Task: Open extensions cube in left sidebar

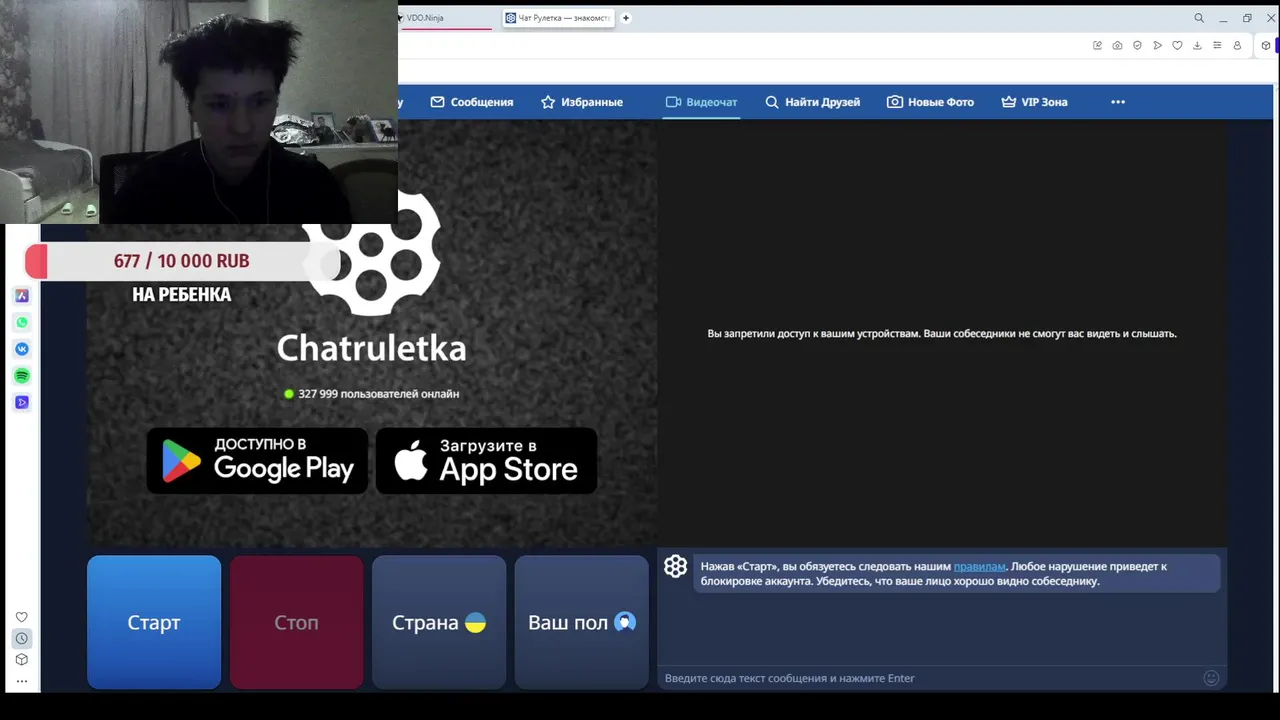Action: pyautogui.click(x=21, y=659)
